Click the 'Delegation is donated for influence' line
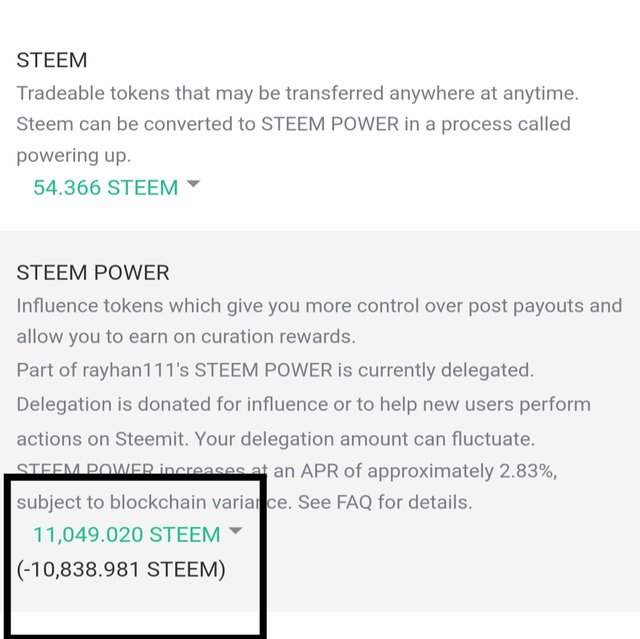 [303, 405]
